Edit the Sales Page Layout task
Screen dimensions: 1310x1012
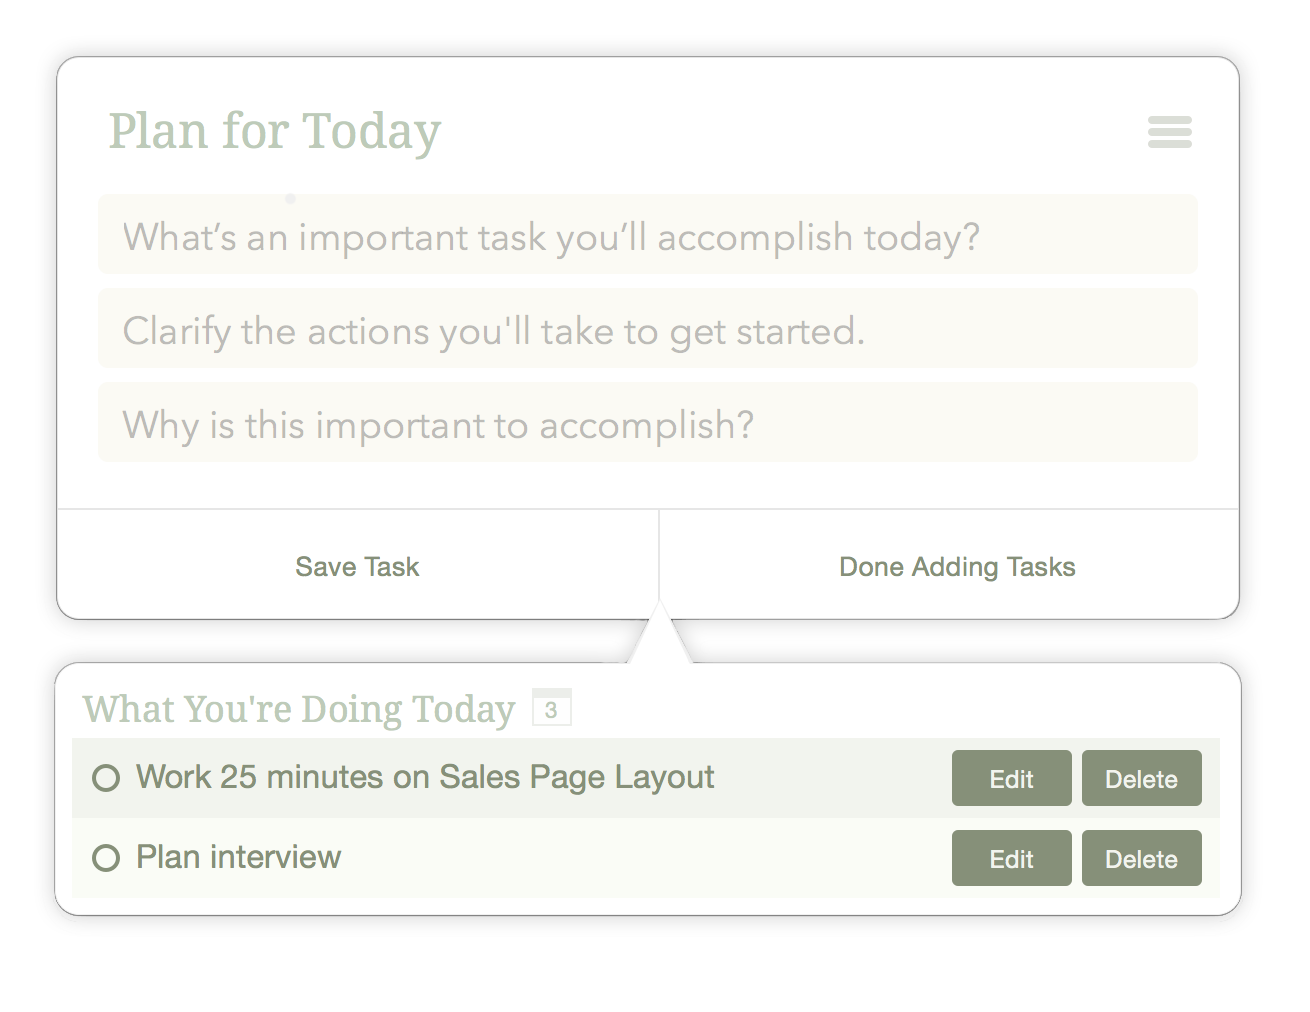tap(1011, 779)
